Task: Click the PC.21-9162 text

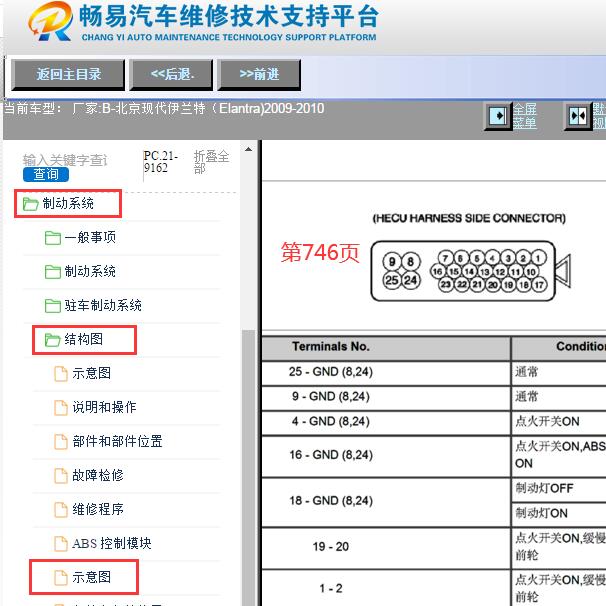Action: point(160,162)
